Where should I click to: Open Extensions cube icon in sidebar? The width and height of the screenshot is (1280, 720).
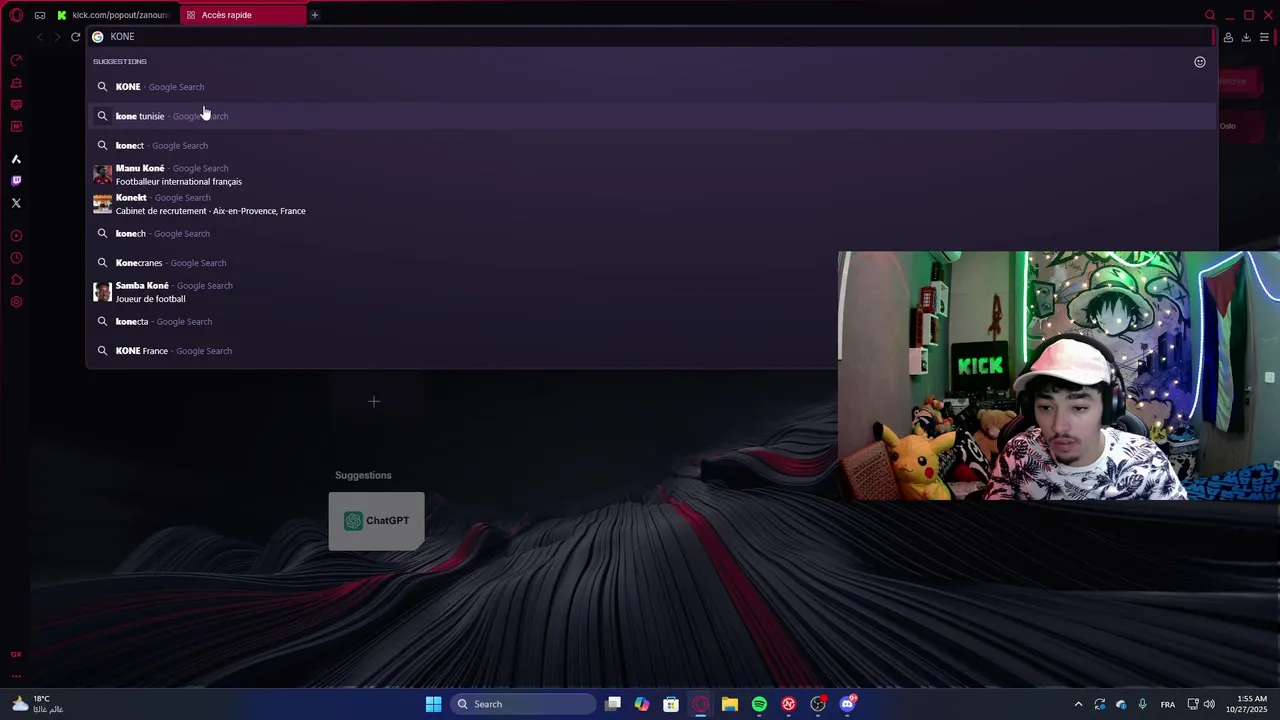click(16, 280)
